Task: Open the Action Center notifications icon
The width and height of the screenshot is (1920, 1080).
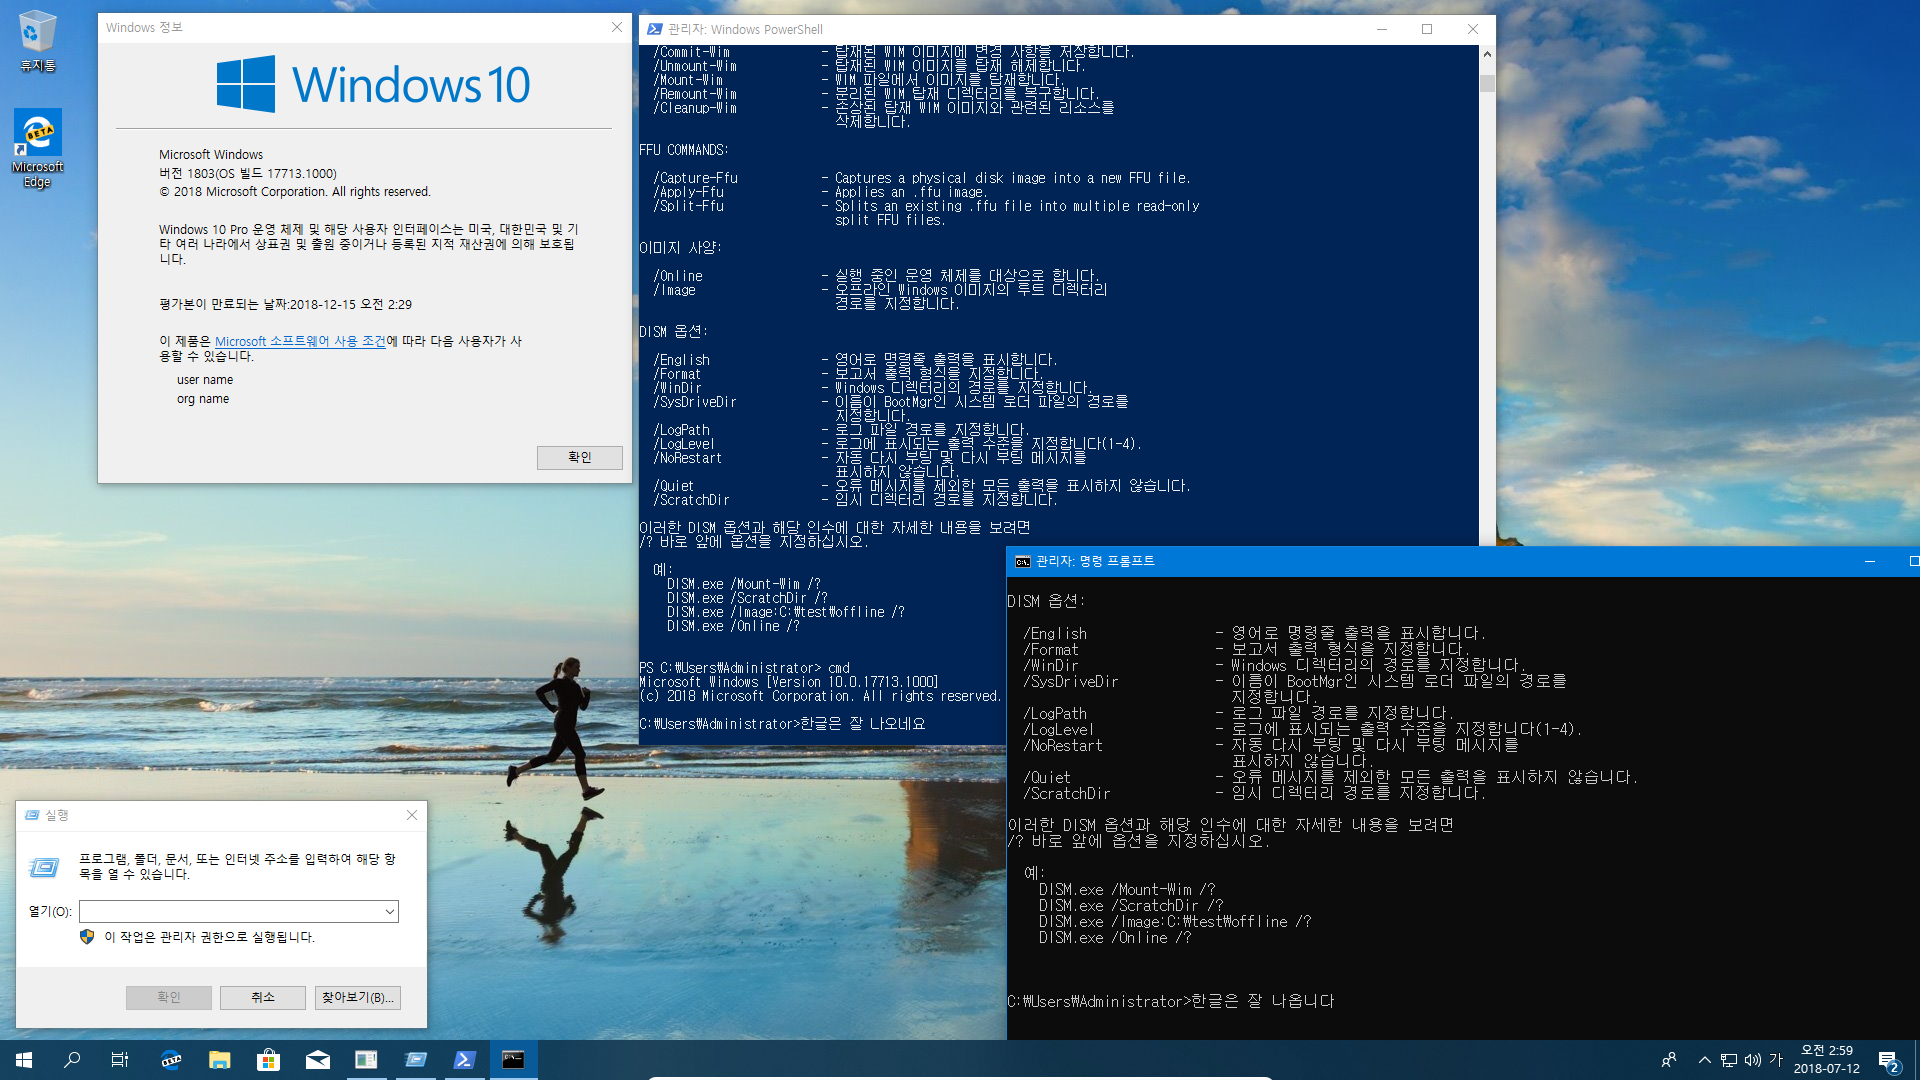Action: tap(1888, 1060)
